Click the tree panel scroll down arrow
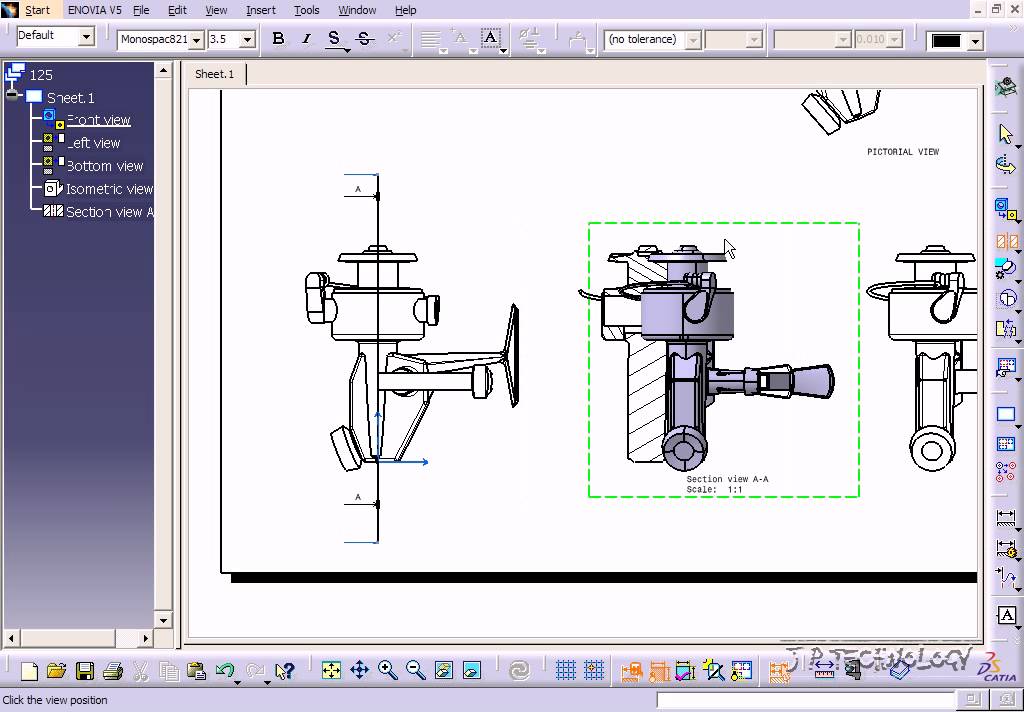 [163, 620]
